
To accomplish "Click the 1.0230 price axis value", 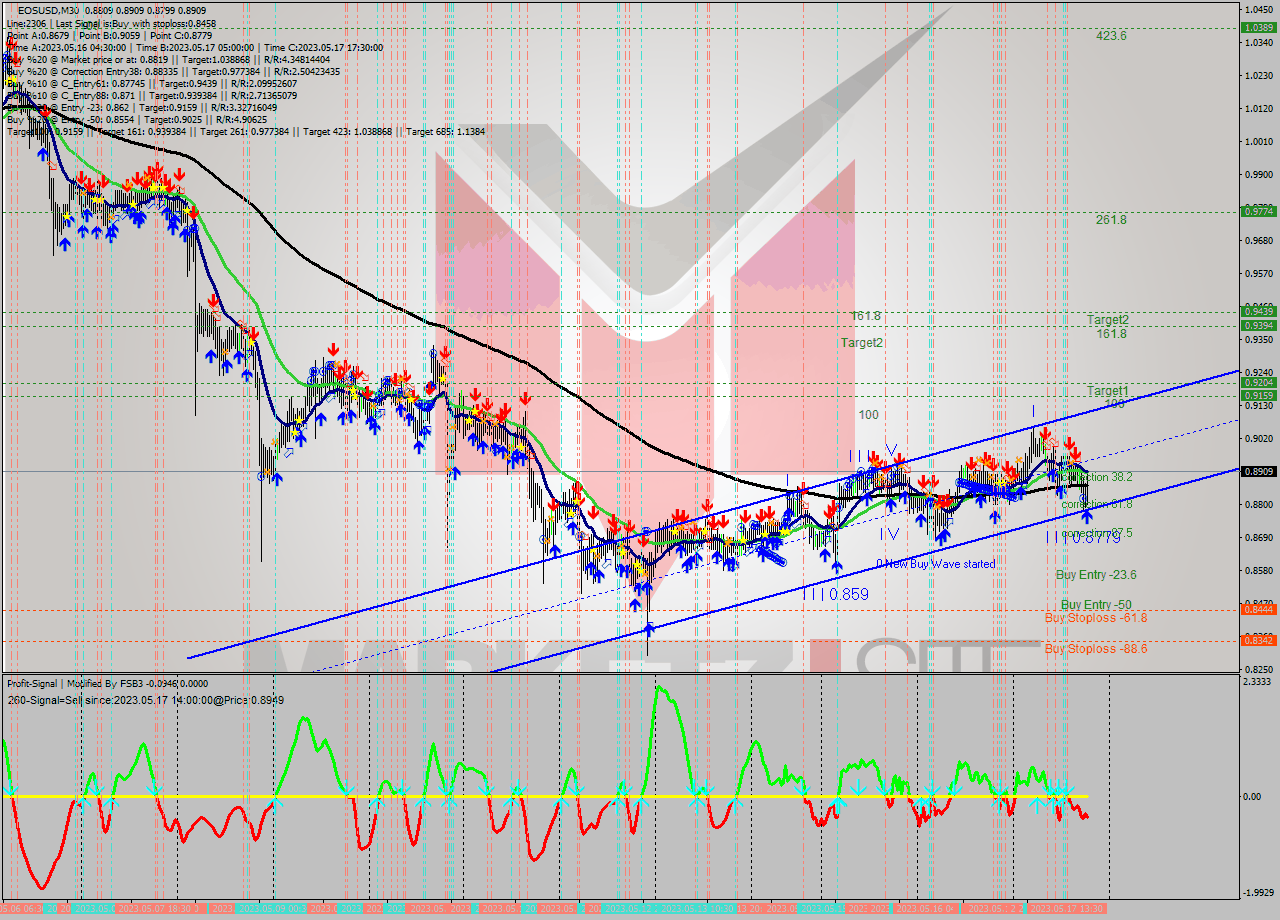I will [x=1258, y=75].
